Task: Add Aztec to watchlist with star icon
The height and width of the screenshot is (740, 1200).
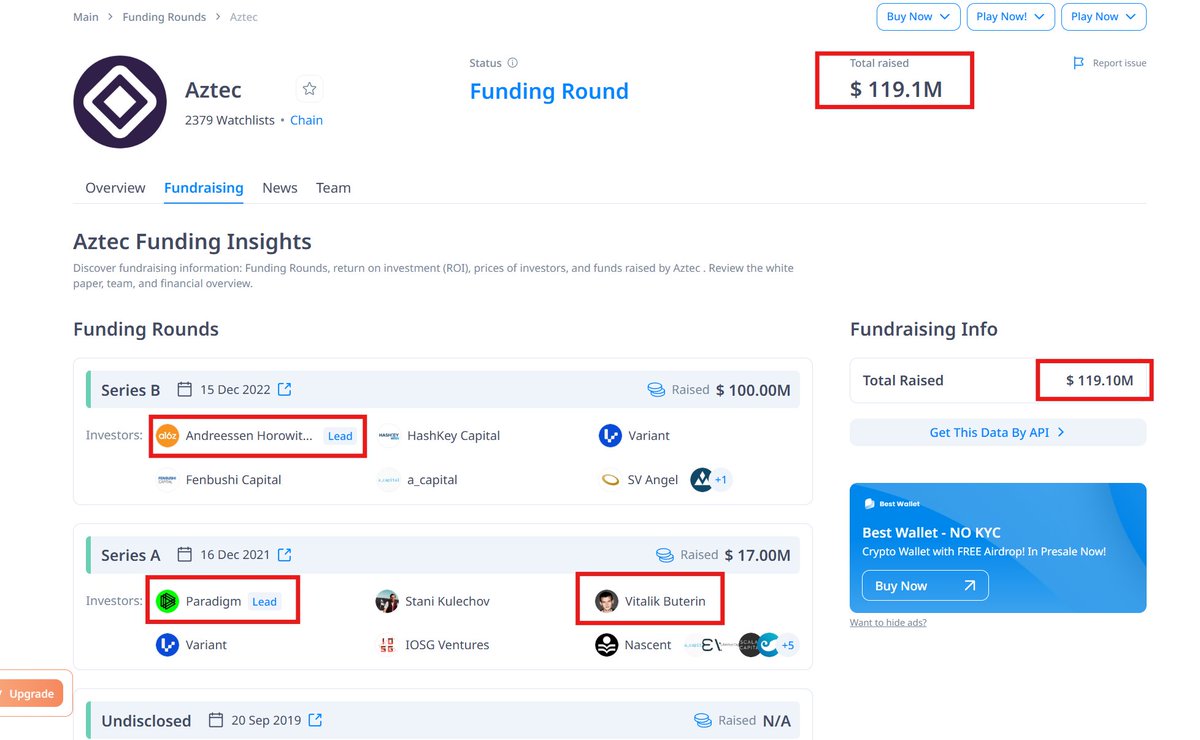Action: [x=309, y=89]
